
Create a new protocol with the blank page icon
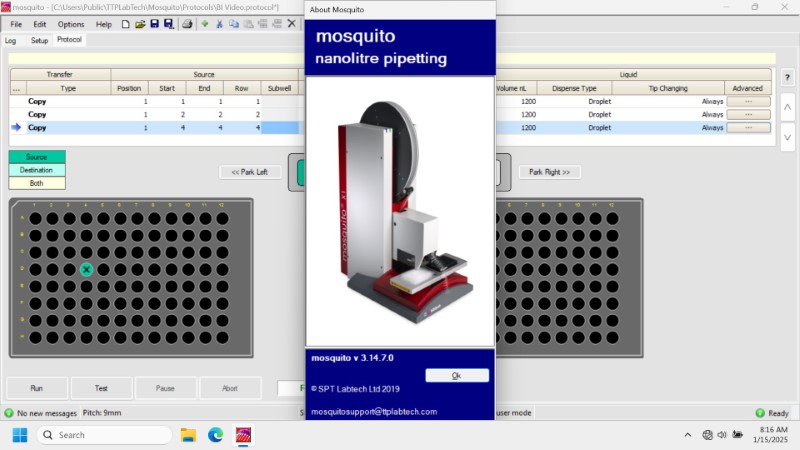click(125, 24)
